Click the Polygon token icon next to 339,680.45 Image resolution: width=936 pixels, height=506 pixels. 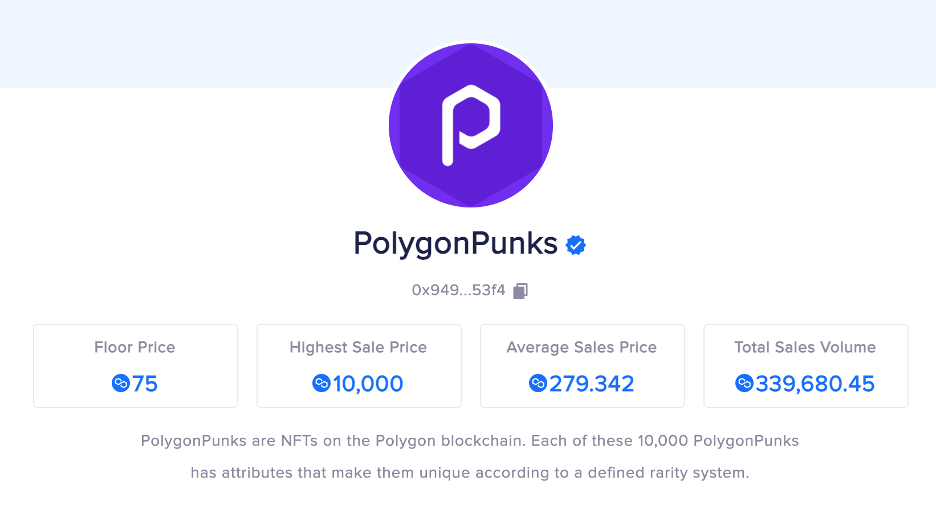tap(744, 383)
